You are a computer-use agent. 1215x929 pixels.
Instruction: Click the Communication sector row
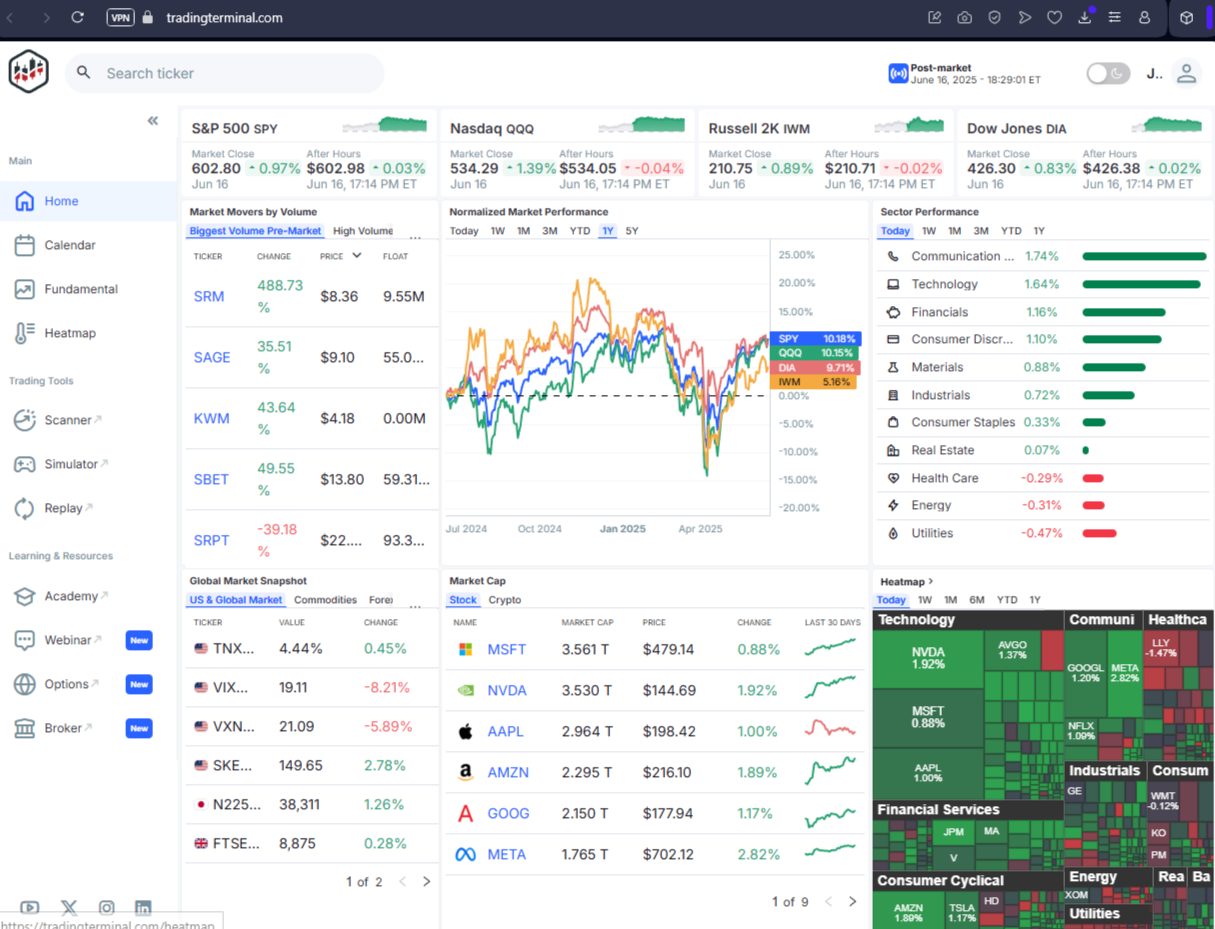[1044, 256]
